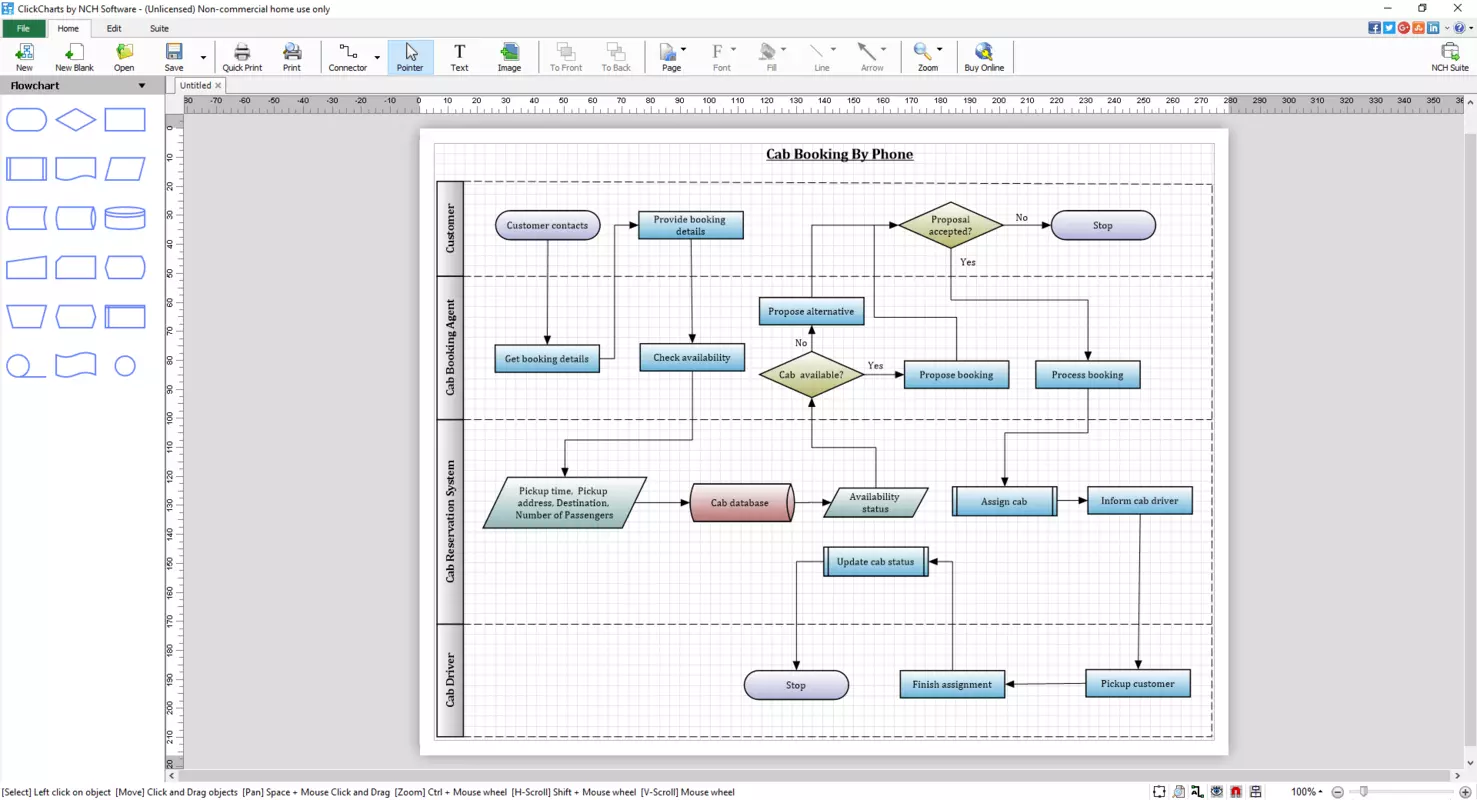Click the Save icon

tap(174, 57)
